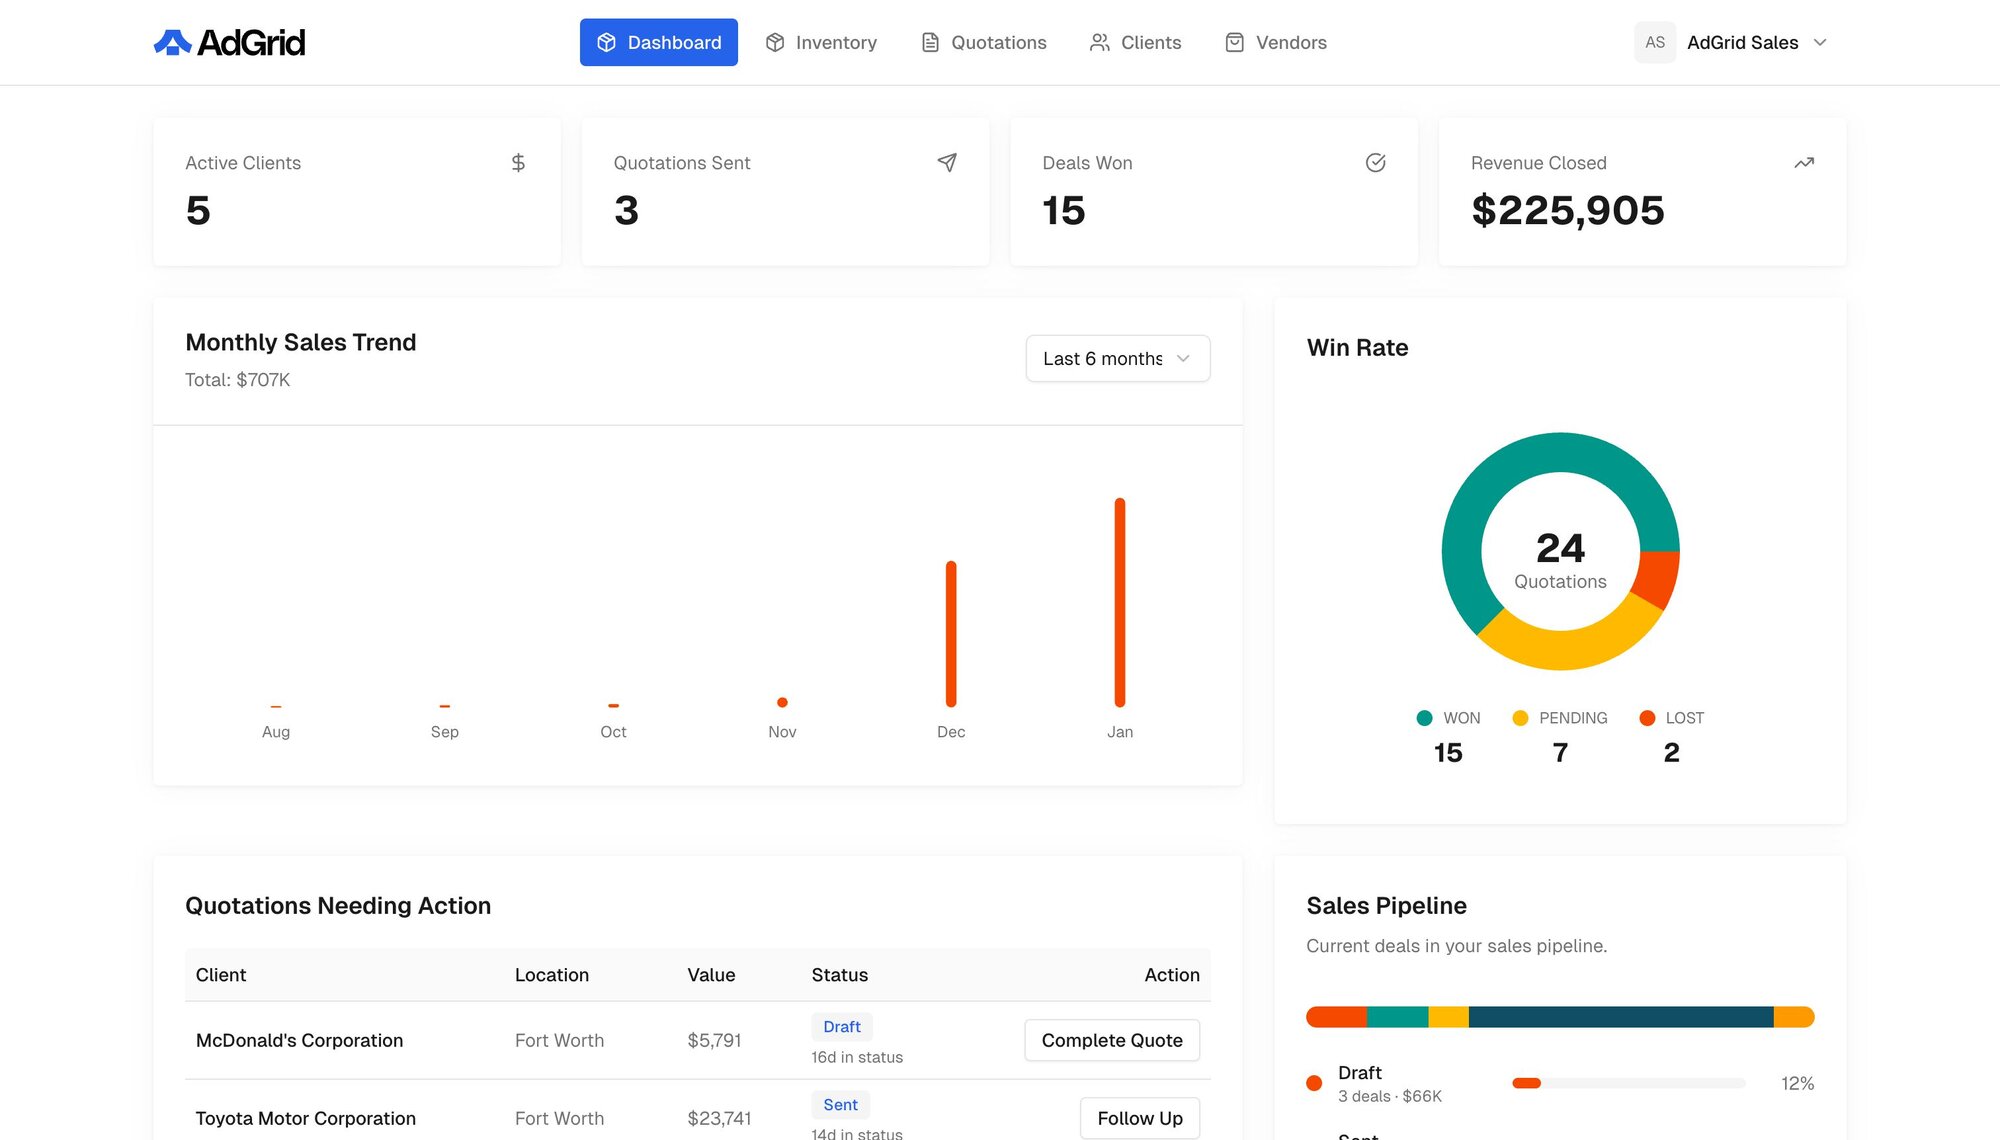
Task: Click the Jan bar in Monthly Sales Trend
Action: (1120, 602)
